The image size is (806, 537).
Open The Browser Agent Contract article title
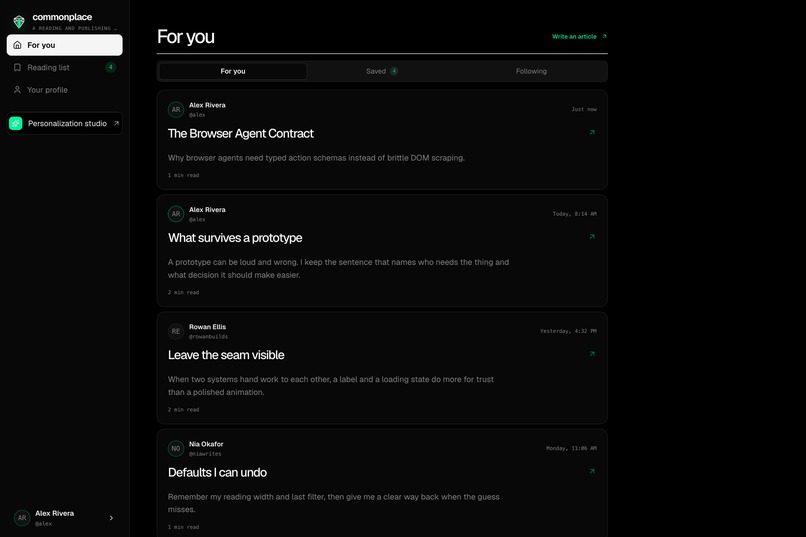coord(241,134)
